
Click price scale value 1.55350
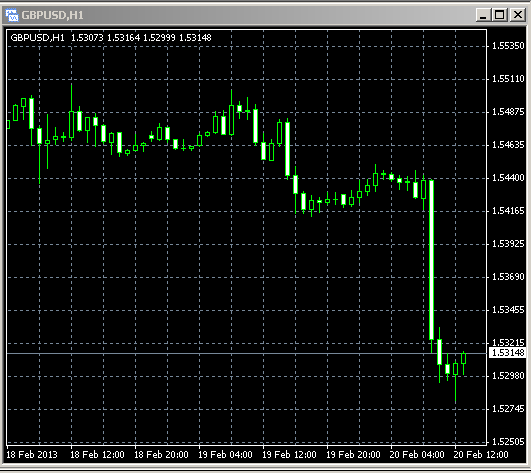pyautogui.click(x=508, y=46)
